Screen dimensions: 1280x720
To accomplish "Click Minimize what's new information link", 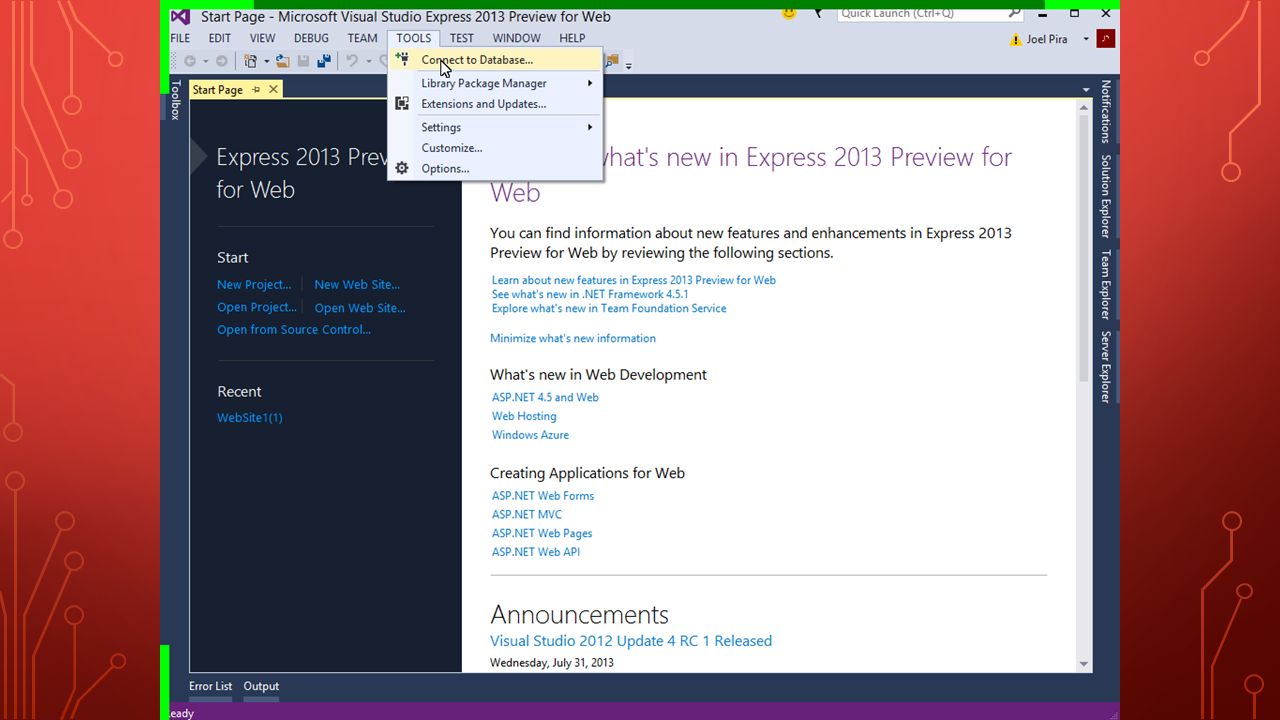I will 573,338.
